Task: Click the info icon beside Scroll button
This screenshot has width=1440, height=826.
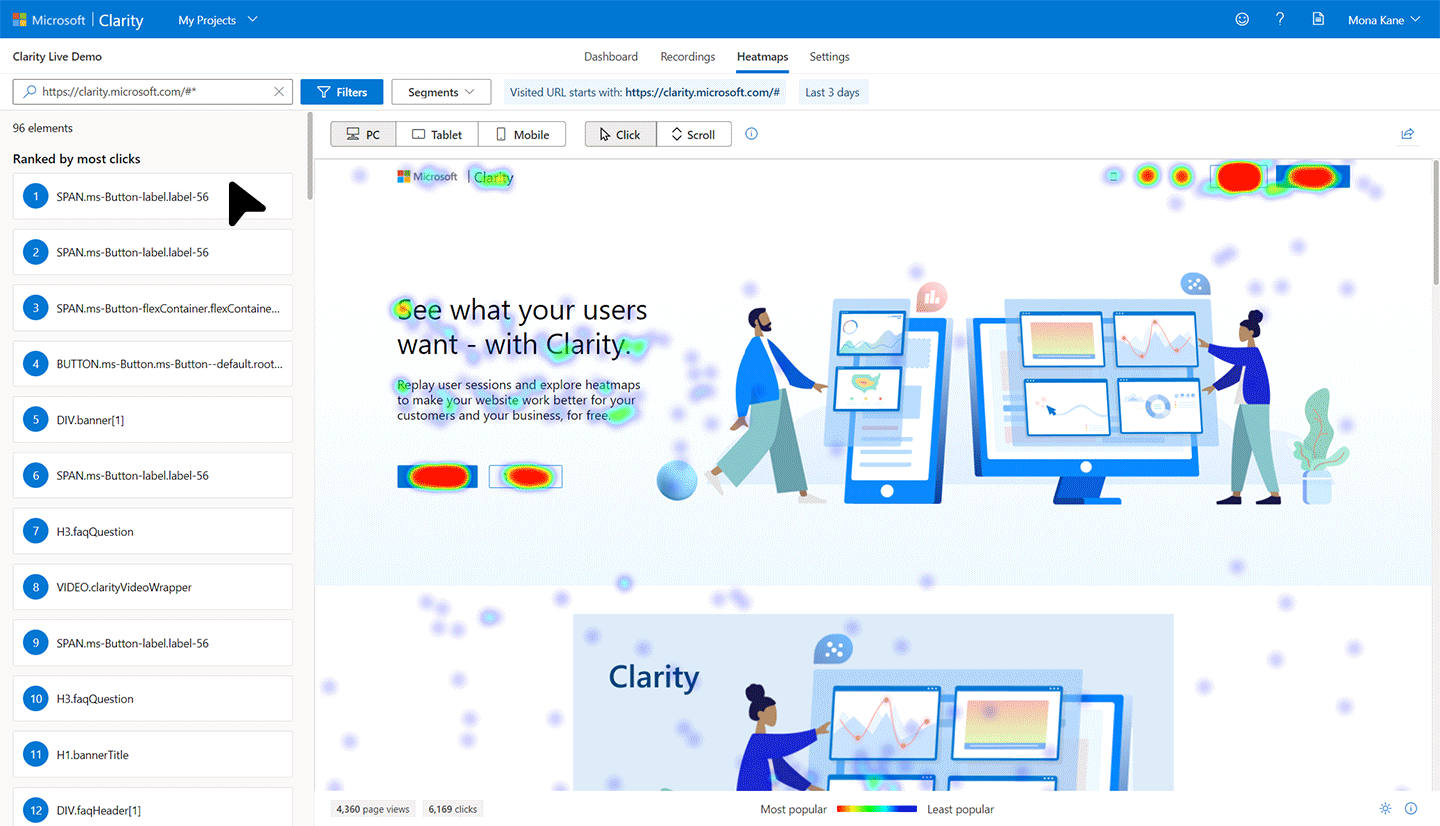Action: click(752, 134)
